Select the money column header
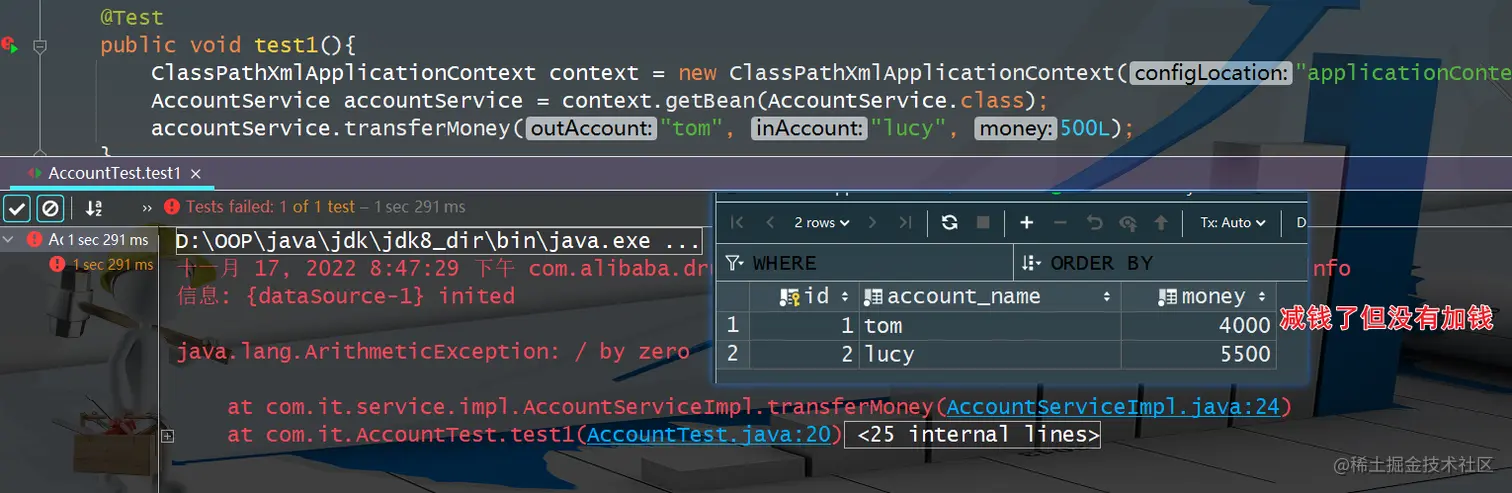Screen dimensions: 1512x493 [x=1199, y=297]
